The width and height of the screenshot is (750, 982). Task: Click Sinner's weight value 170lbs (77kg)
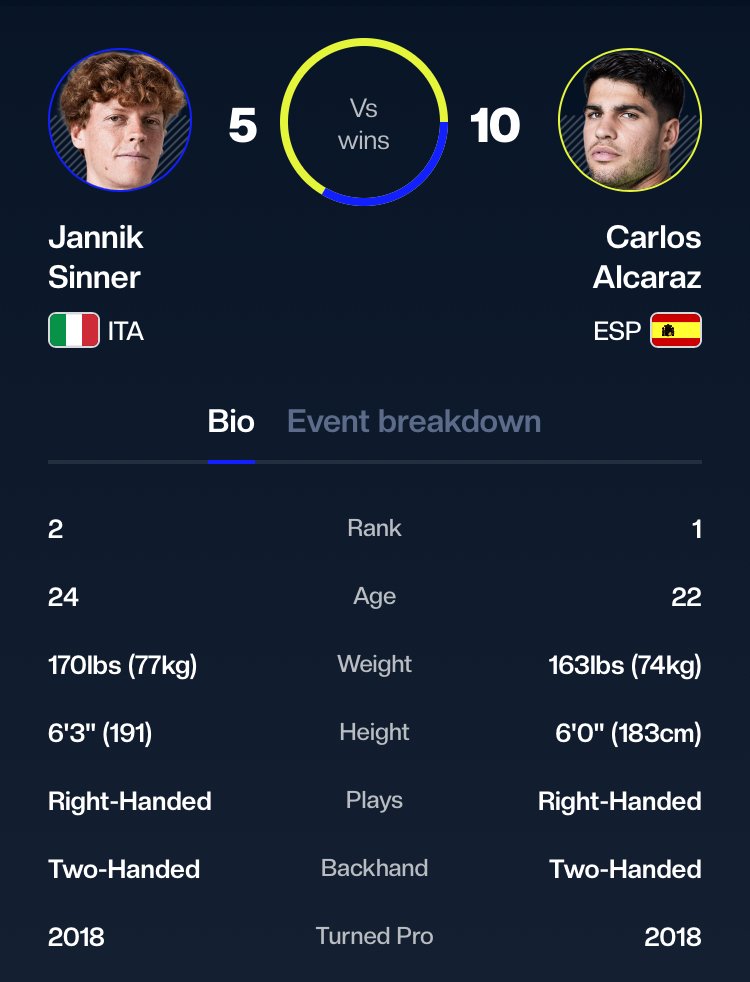pyautogui.click(x=122, y=665)
